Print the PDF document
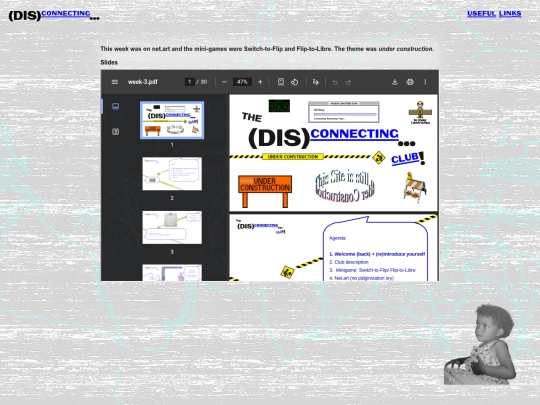The width and height of the screenshot is (540, 405). (410, 82)
